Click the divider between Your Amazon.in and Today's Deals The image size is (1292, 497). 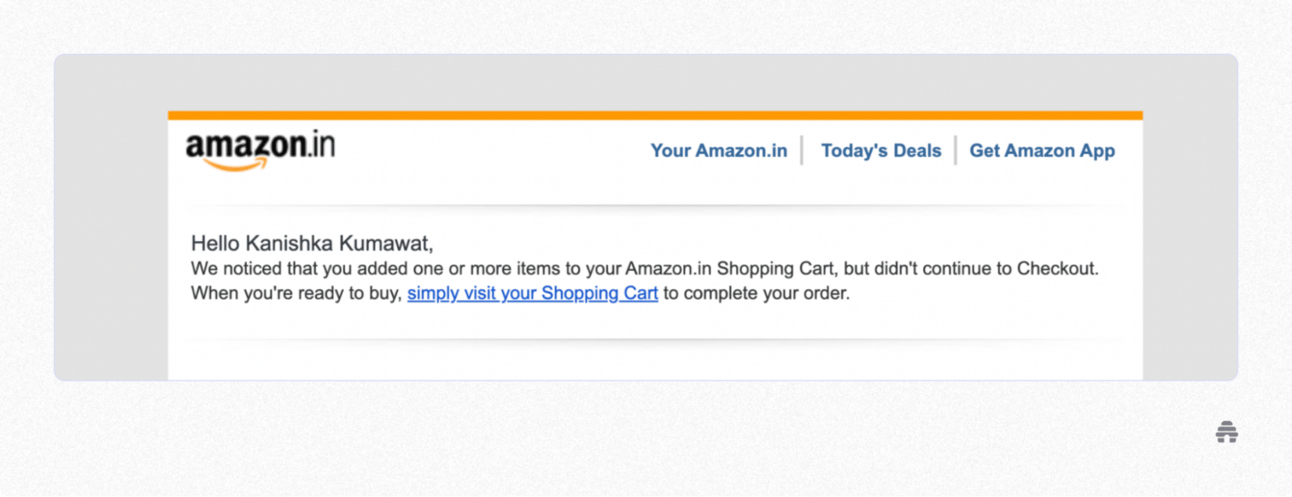click(x=802, y=151)
